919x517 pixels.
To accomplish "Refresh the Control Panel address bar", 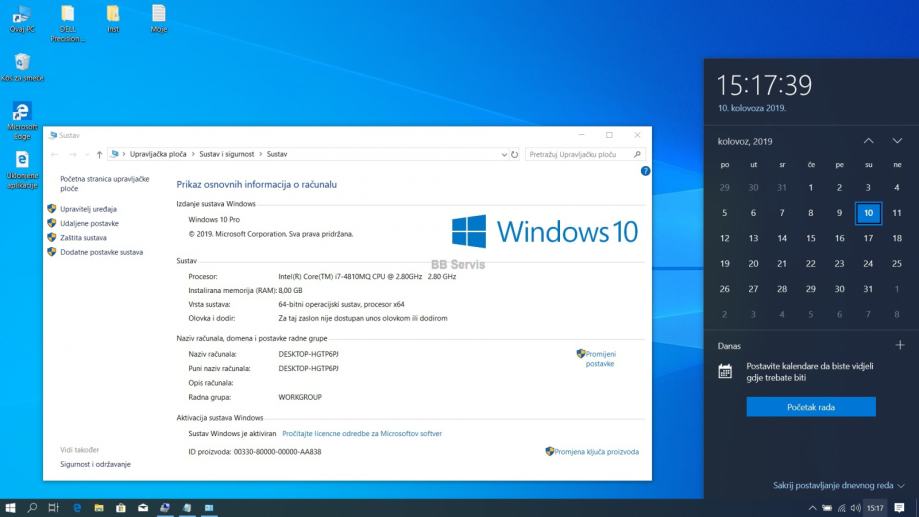I will point(515,154).
